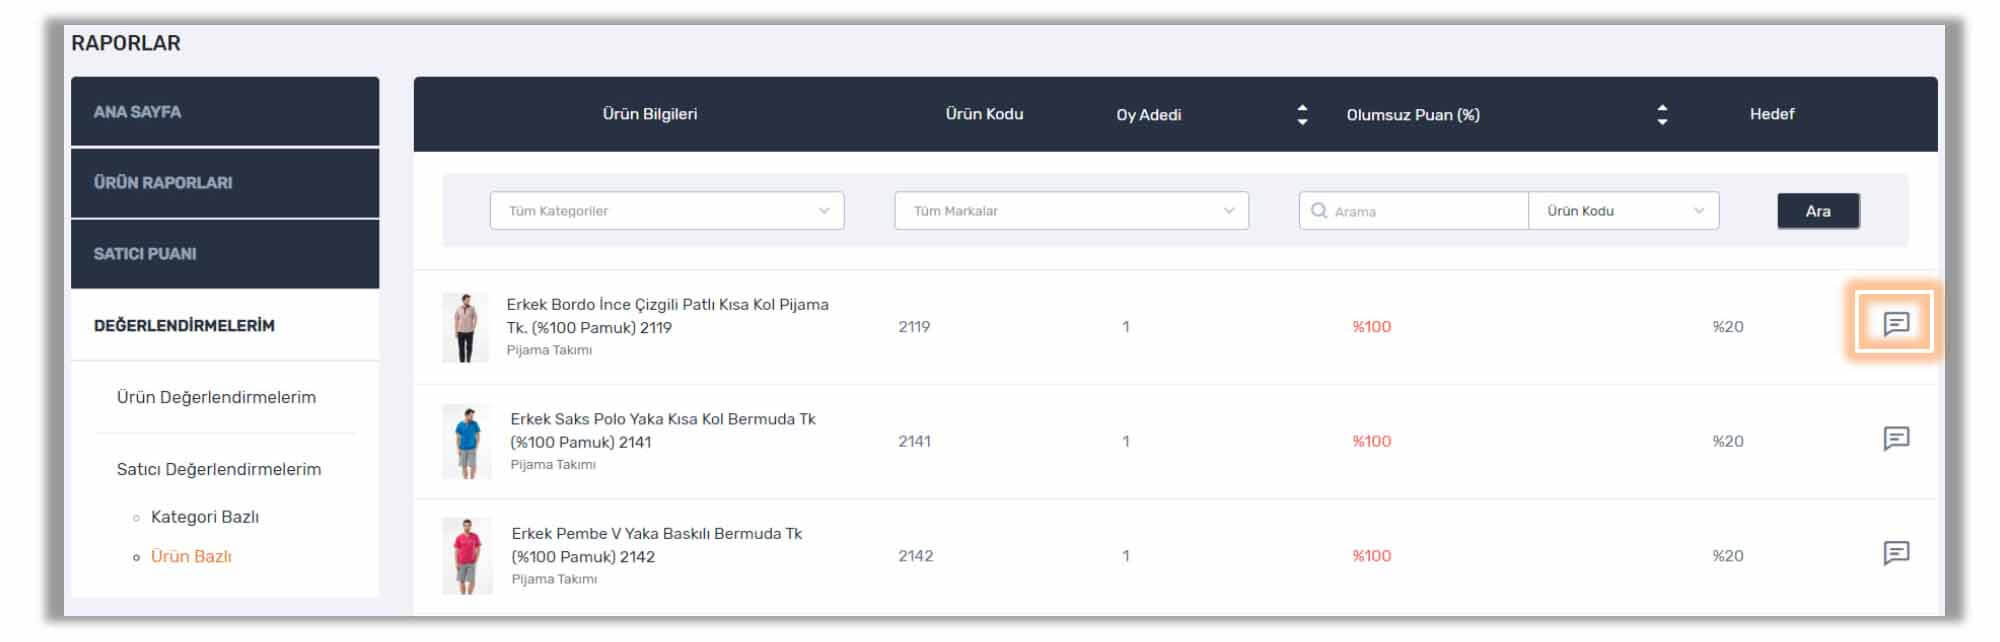Open Ürün Kodu search type dropdown
Screen dimensions: 2000x642
tap(1624, 210)
